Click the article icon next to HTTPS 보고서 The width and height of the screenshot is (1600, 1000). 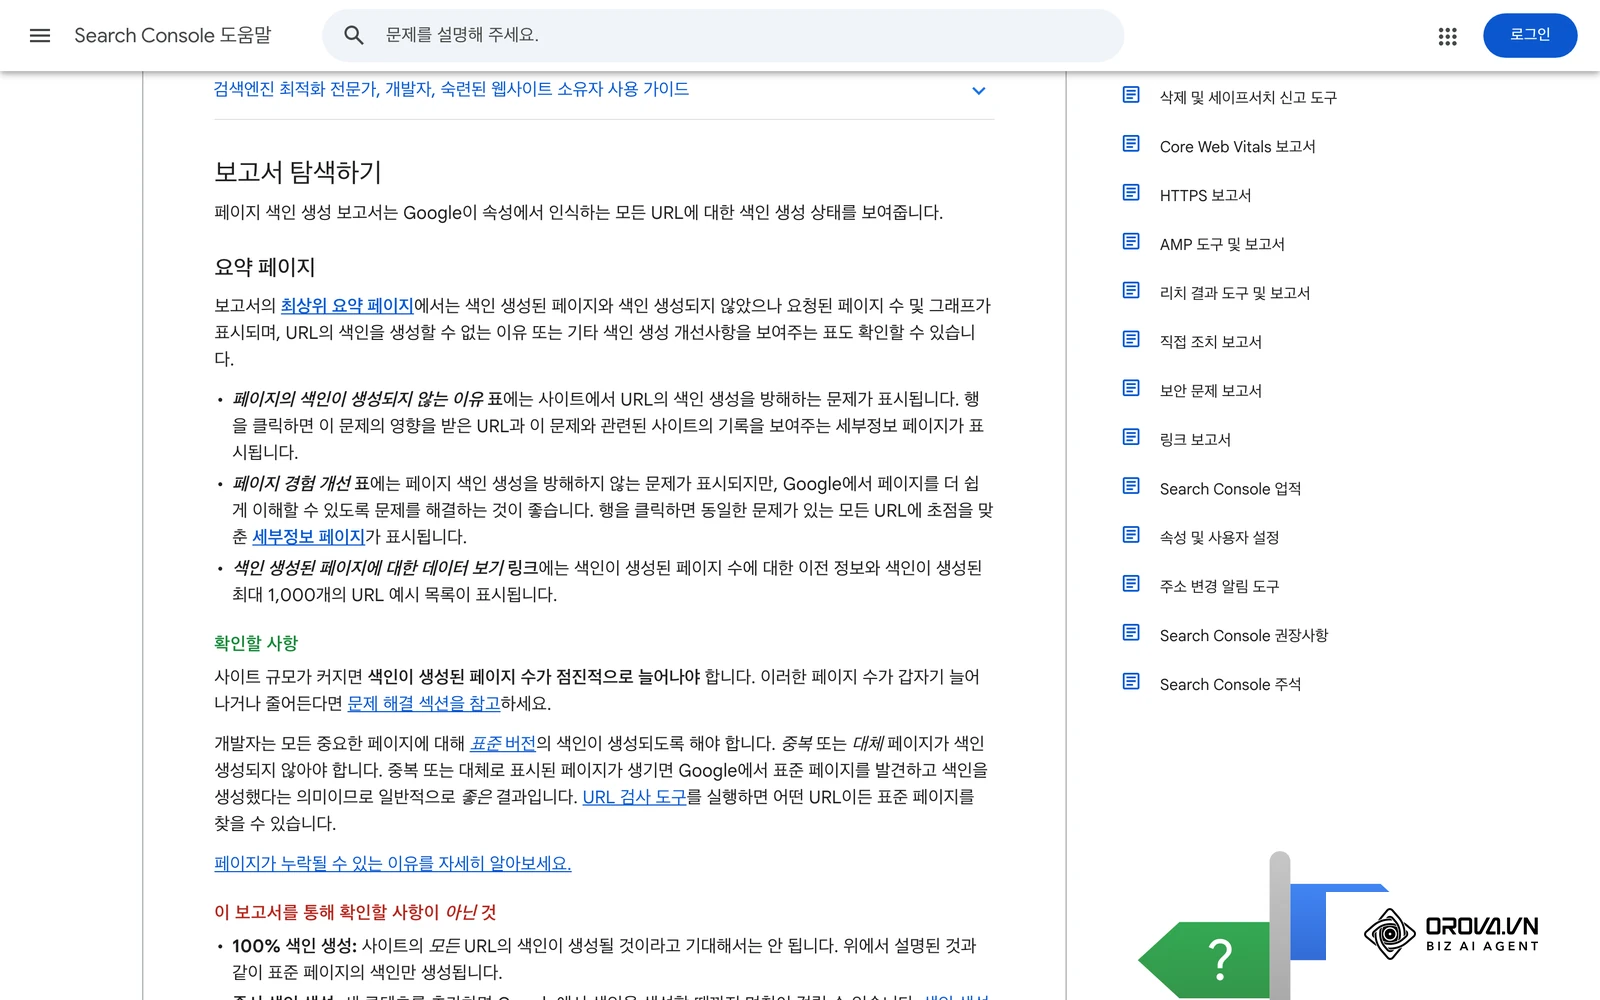click(x=1131, y=193)
